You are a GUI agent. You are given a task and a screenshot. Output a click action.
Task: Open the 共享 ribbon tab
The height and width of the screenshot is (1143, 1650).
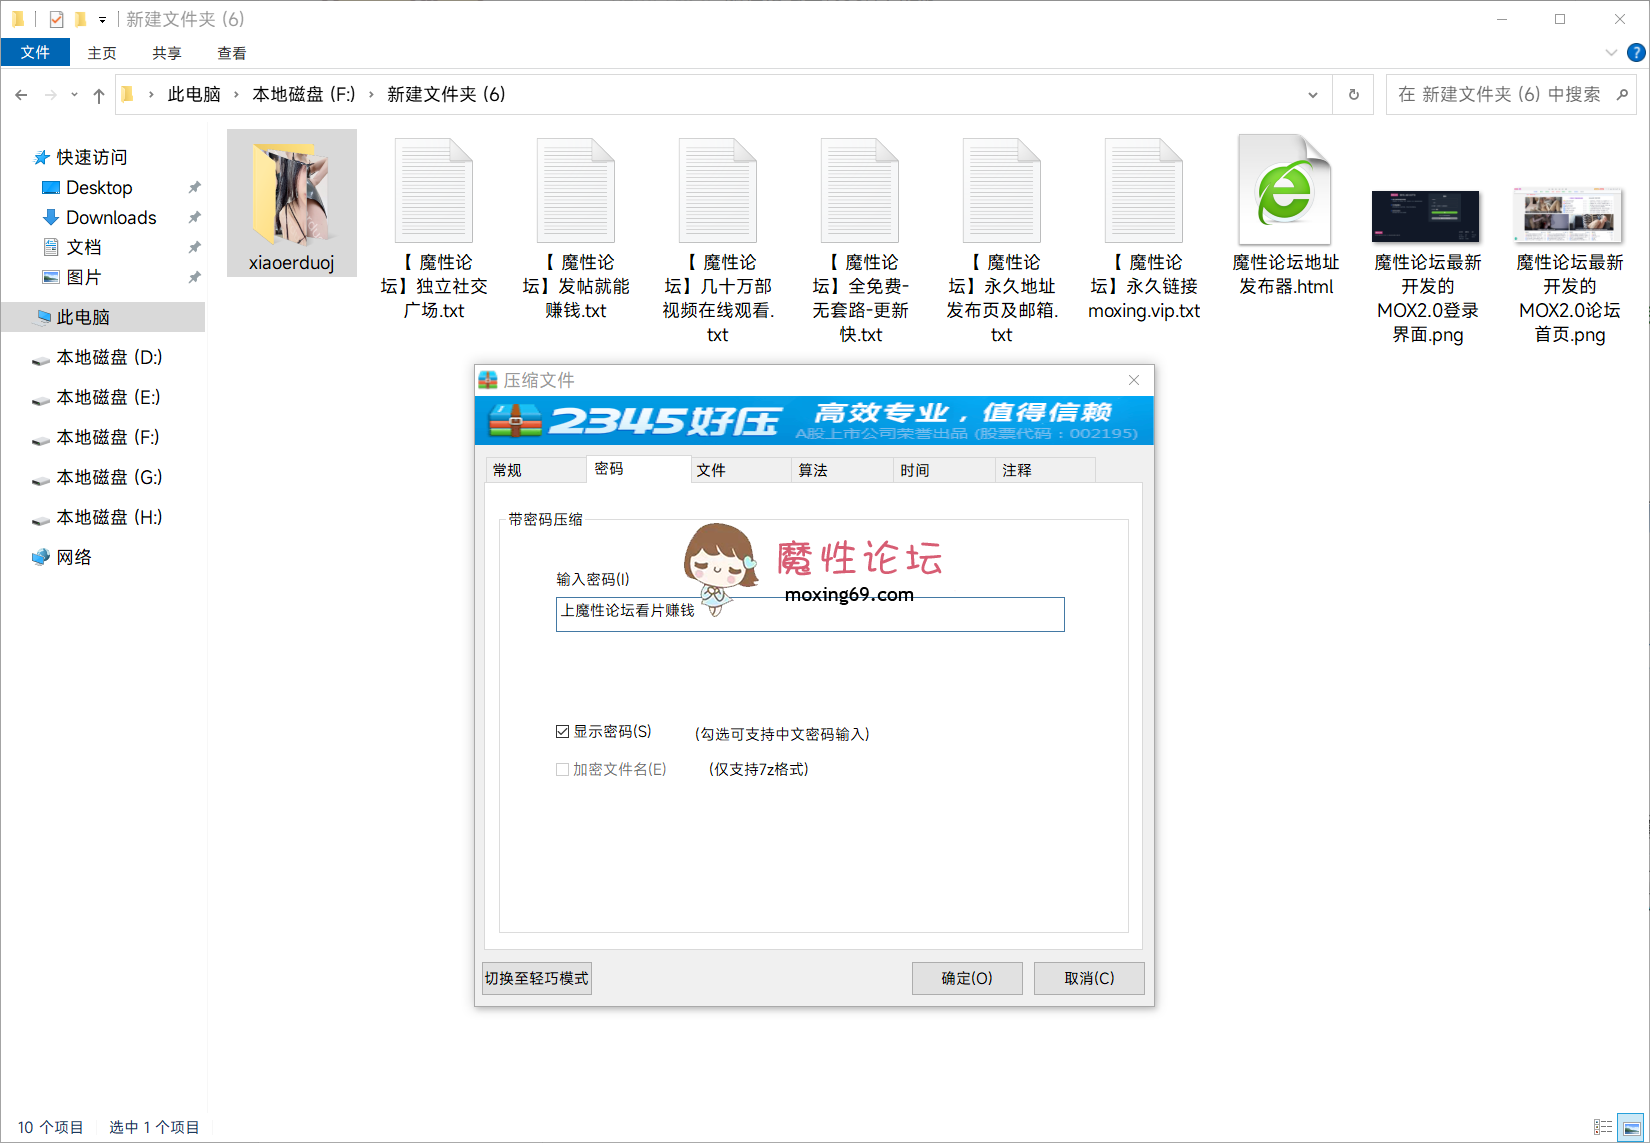coord(167,53)
